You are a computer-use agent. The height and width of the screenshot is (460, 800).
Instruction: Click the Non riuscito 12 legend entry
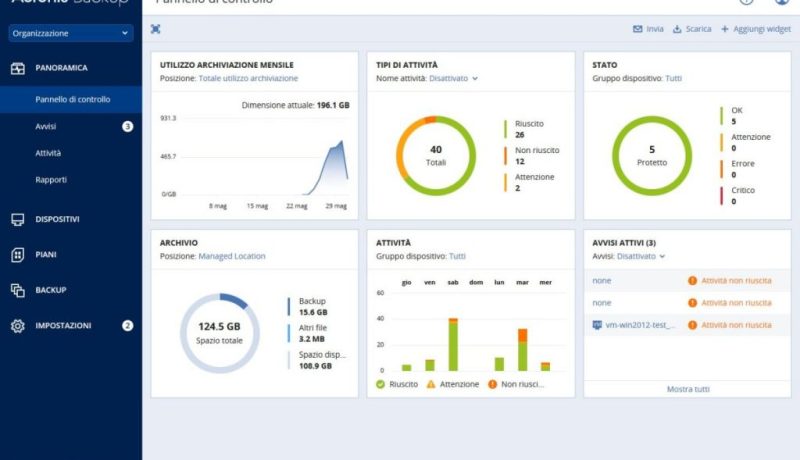tap(532, 156)
